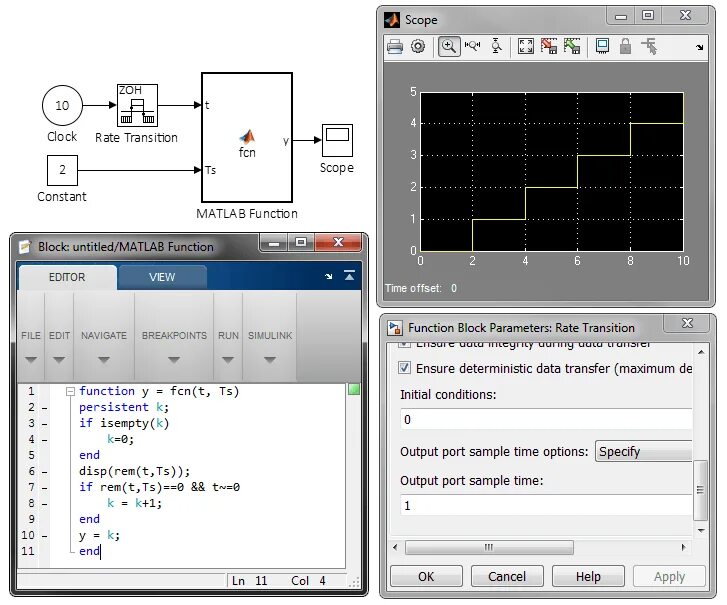Click the Print icon in Scope toolbar
The width and height of the screenshot is (727, 605).
coord(395,46)
